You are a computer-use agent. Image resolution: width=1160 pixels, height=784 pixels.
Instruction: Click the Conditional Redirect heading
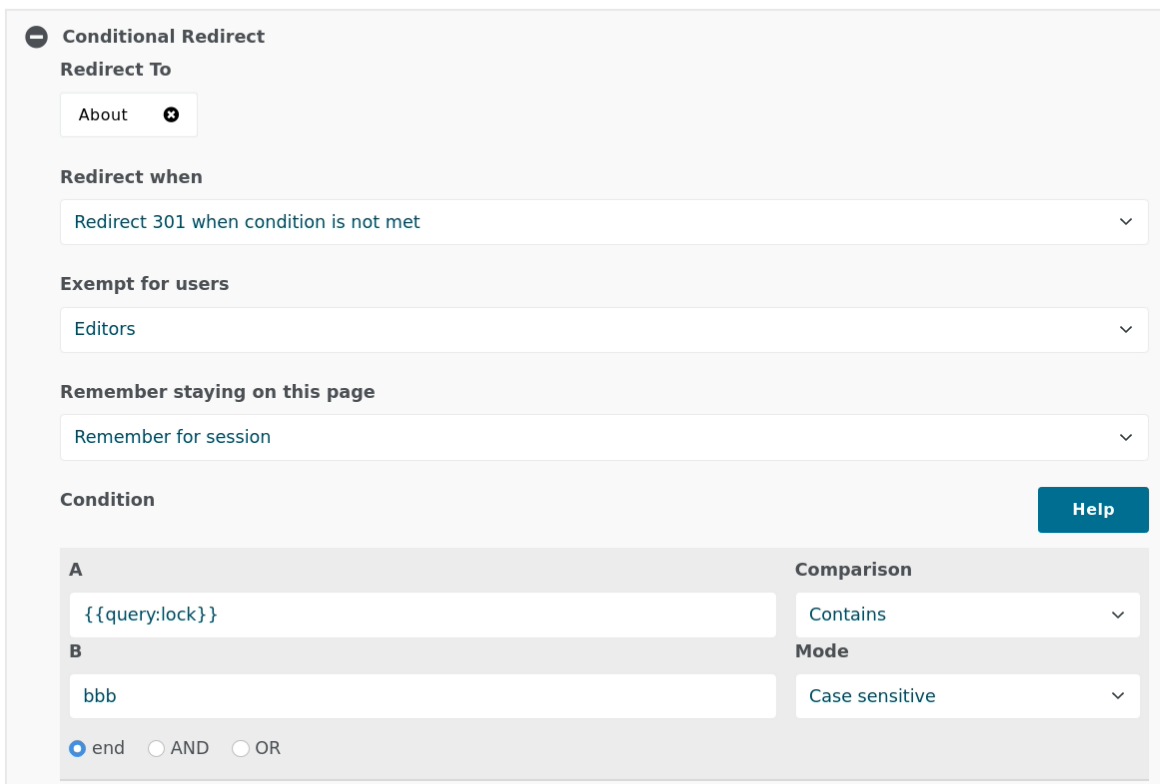(163, 36)
